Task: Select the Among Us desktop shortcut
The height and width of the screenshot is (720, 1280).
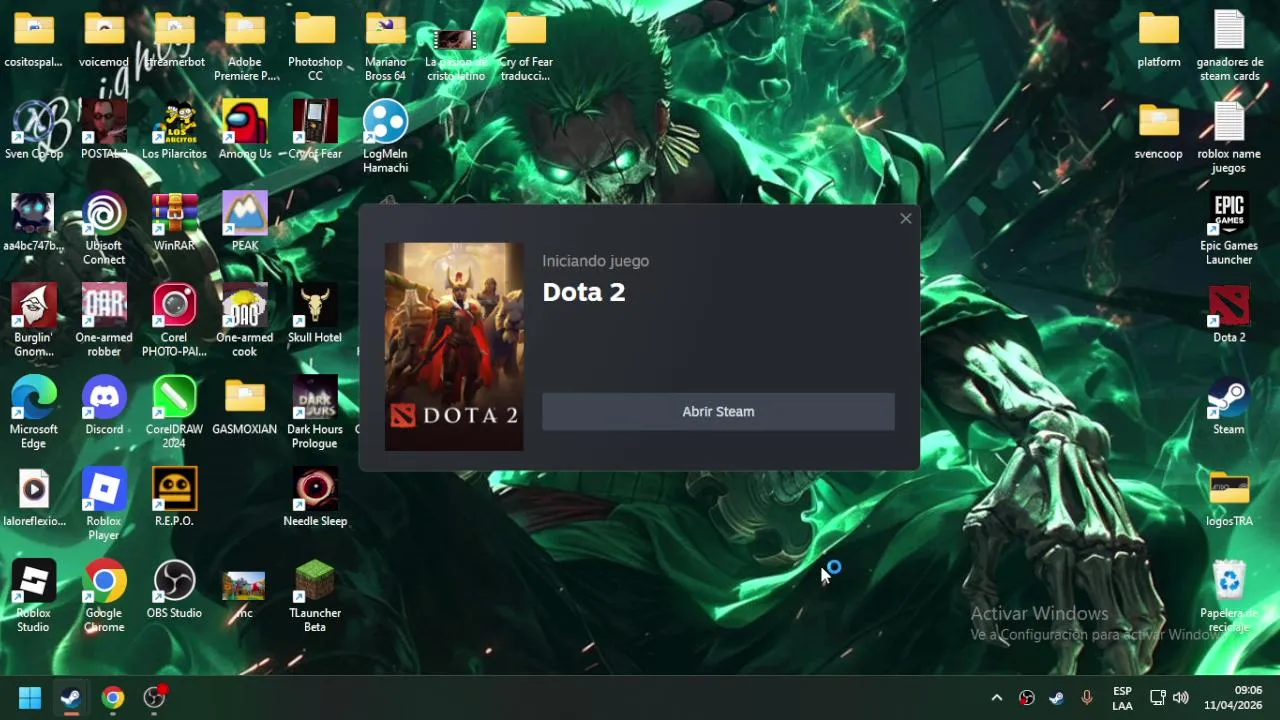Action: (x=245, y=130)
